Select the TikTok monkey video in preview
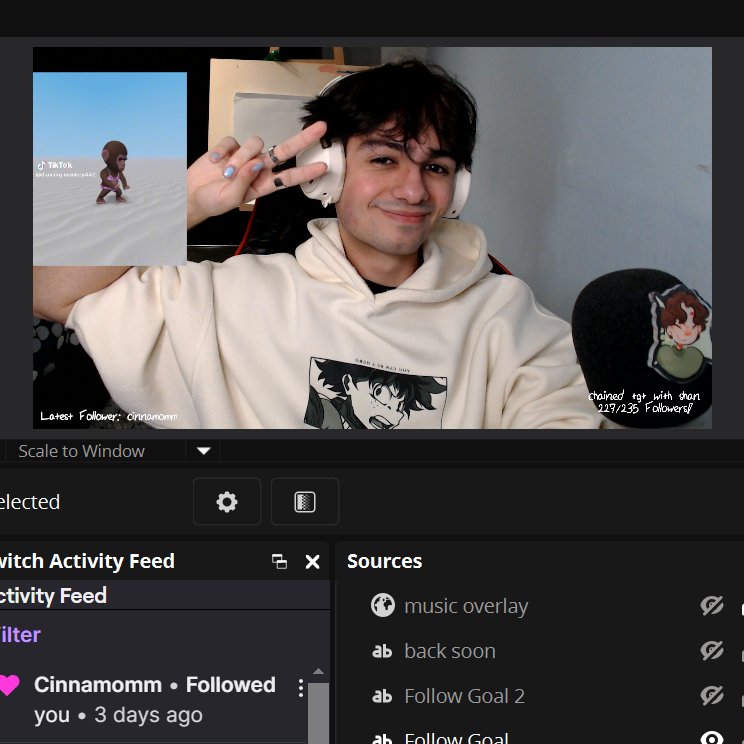 tap(110, 169)
